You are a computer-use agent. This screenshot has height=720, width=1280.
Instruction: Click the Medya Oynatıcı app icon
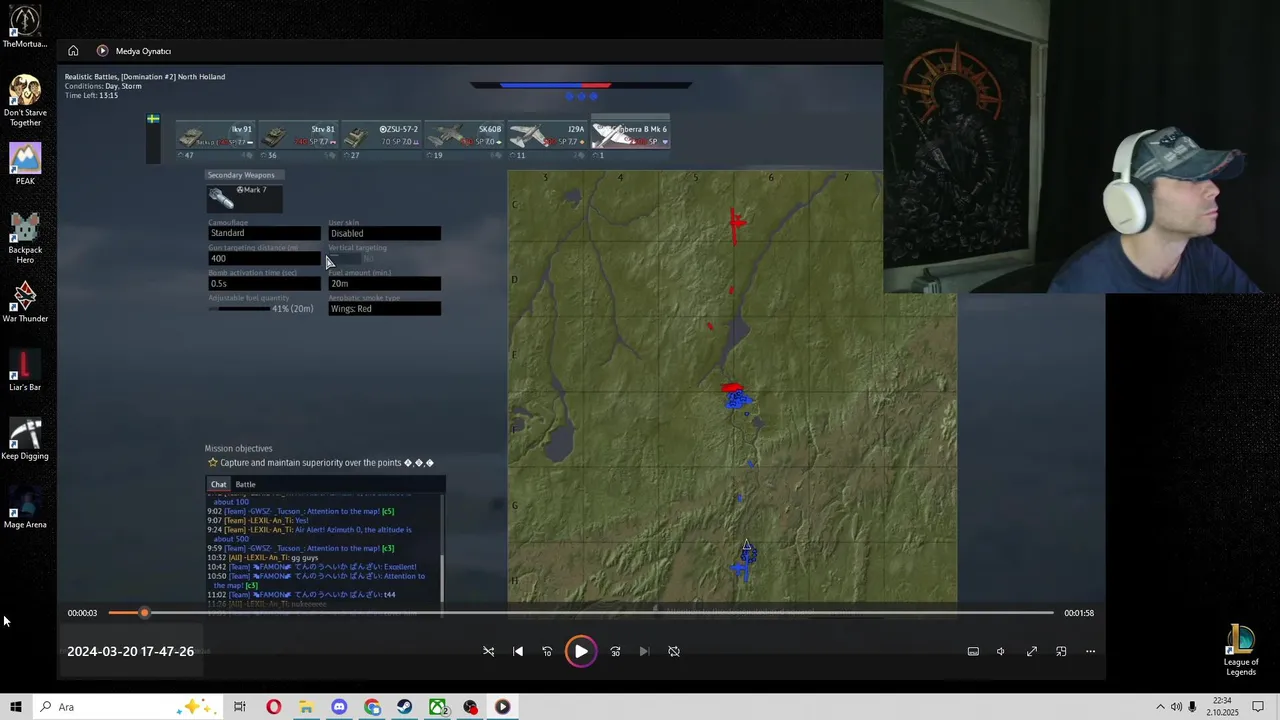(102, 51)
